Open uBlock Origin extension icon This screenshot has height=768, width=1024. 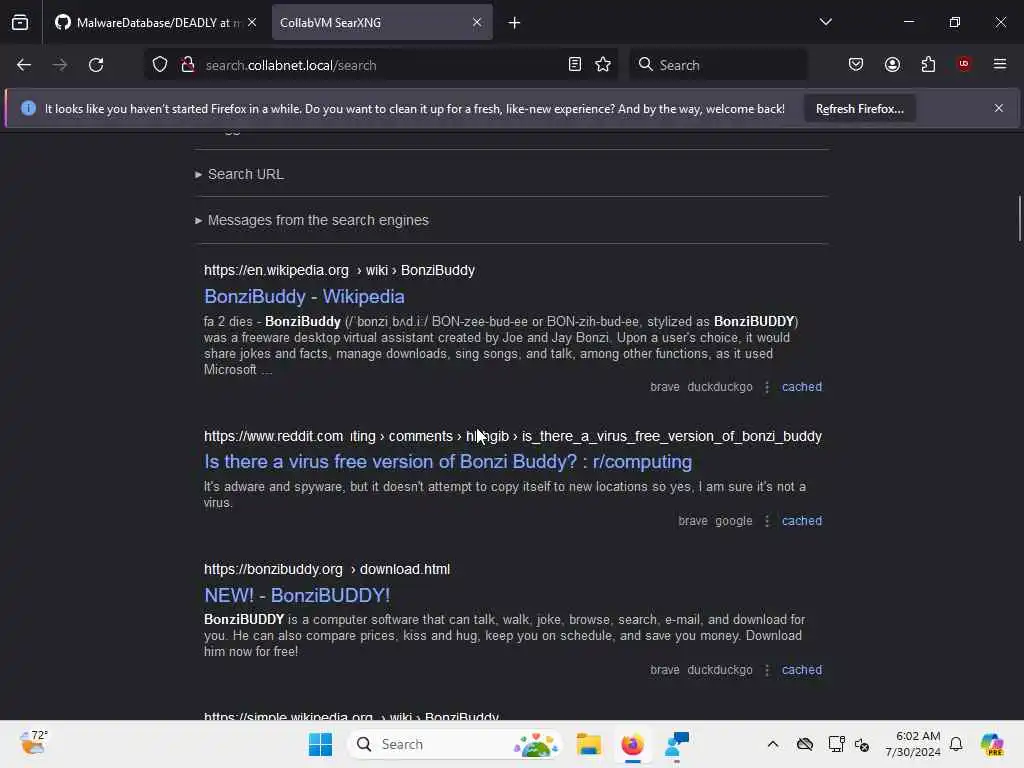pos(964,64)
